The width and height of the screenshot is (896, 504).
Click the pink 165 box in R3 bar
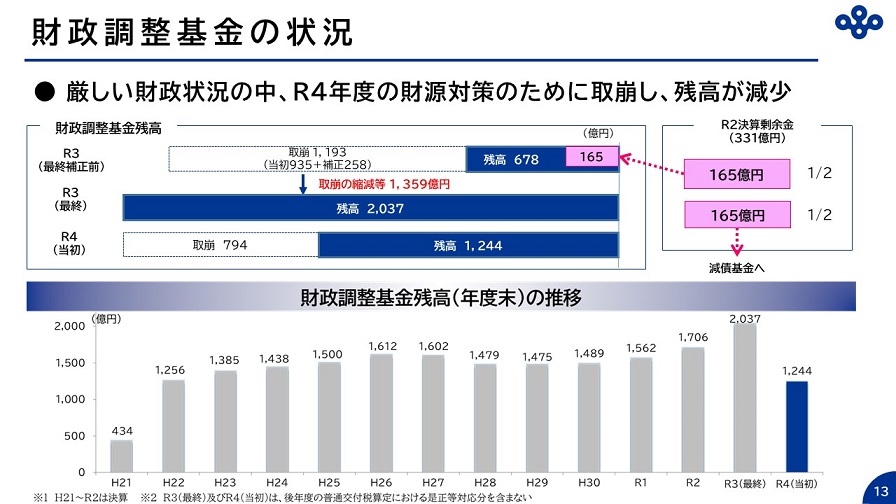591,157
